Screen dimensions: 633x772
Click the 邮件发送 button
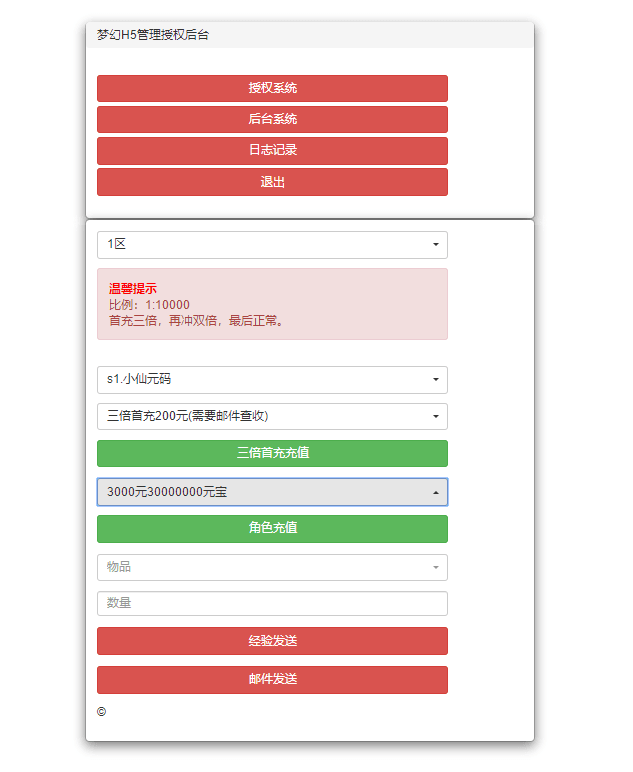[272, 680]
